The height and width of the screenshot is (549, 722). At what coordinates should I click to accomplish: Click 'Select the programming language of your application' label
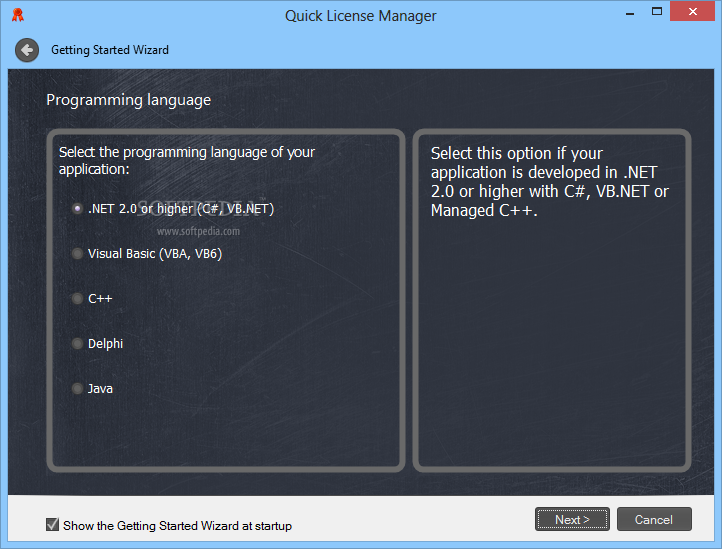[x=187, y=161]
